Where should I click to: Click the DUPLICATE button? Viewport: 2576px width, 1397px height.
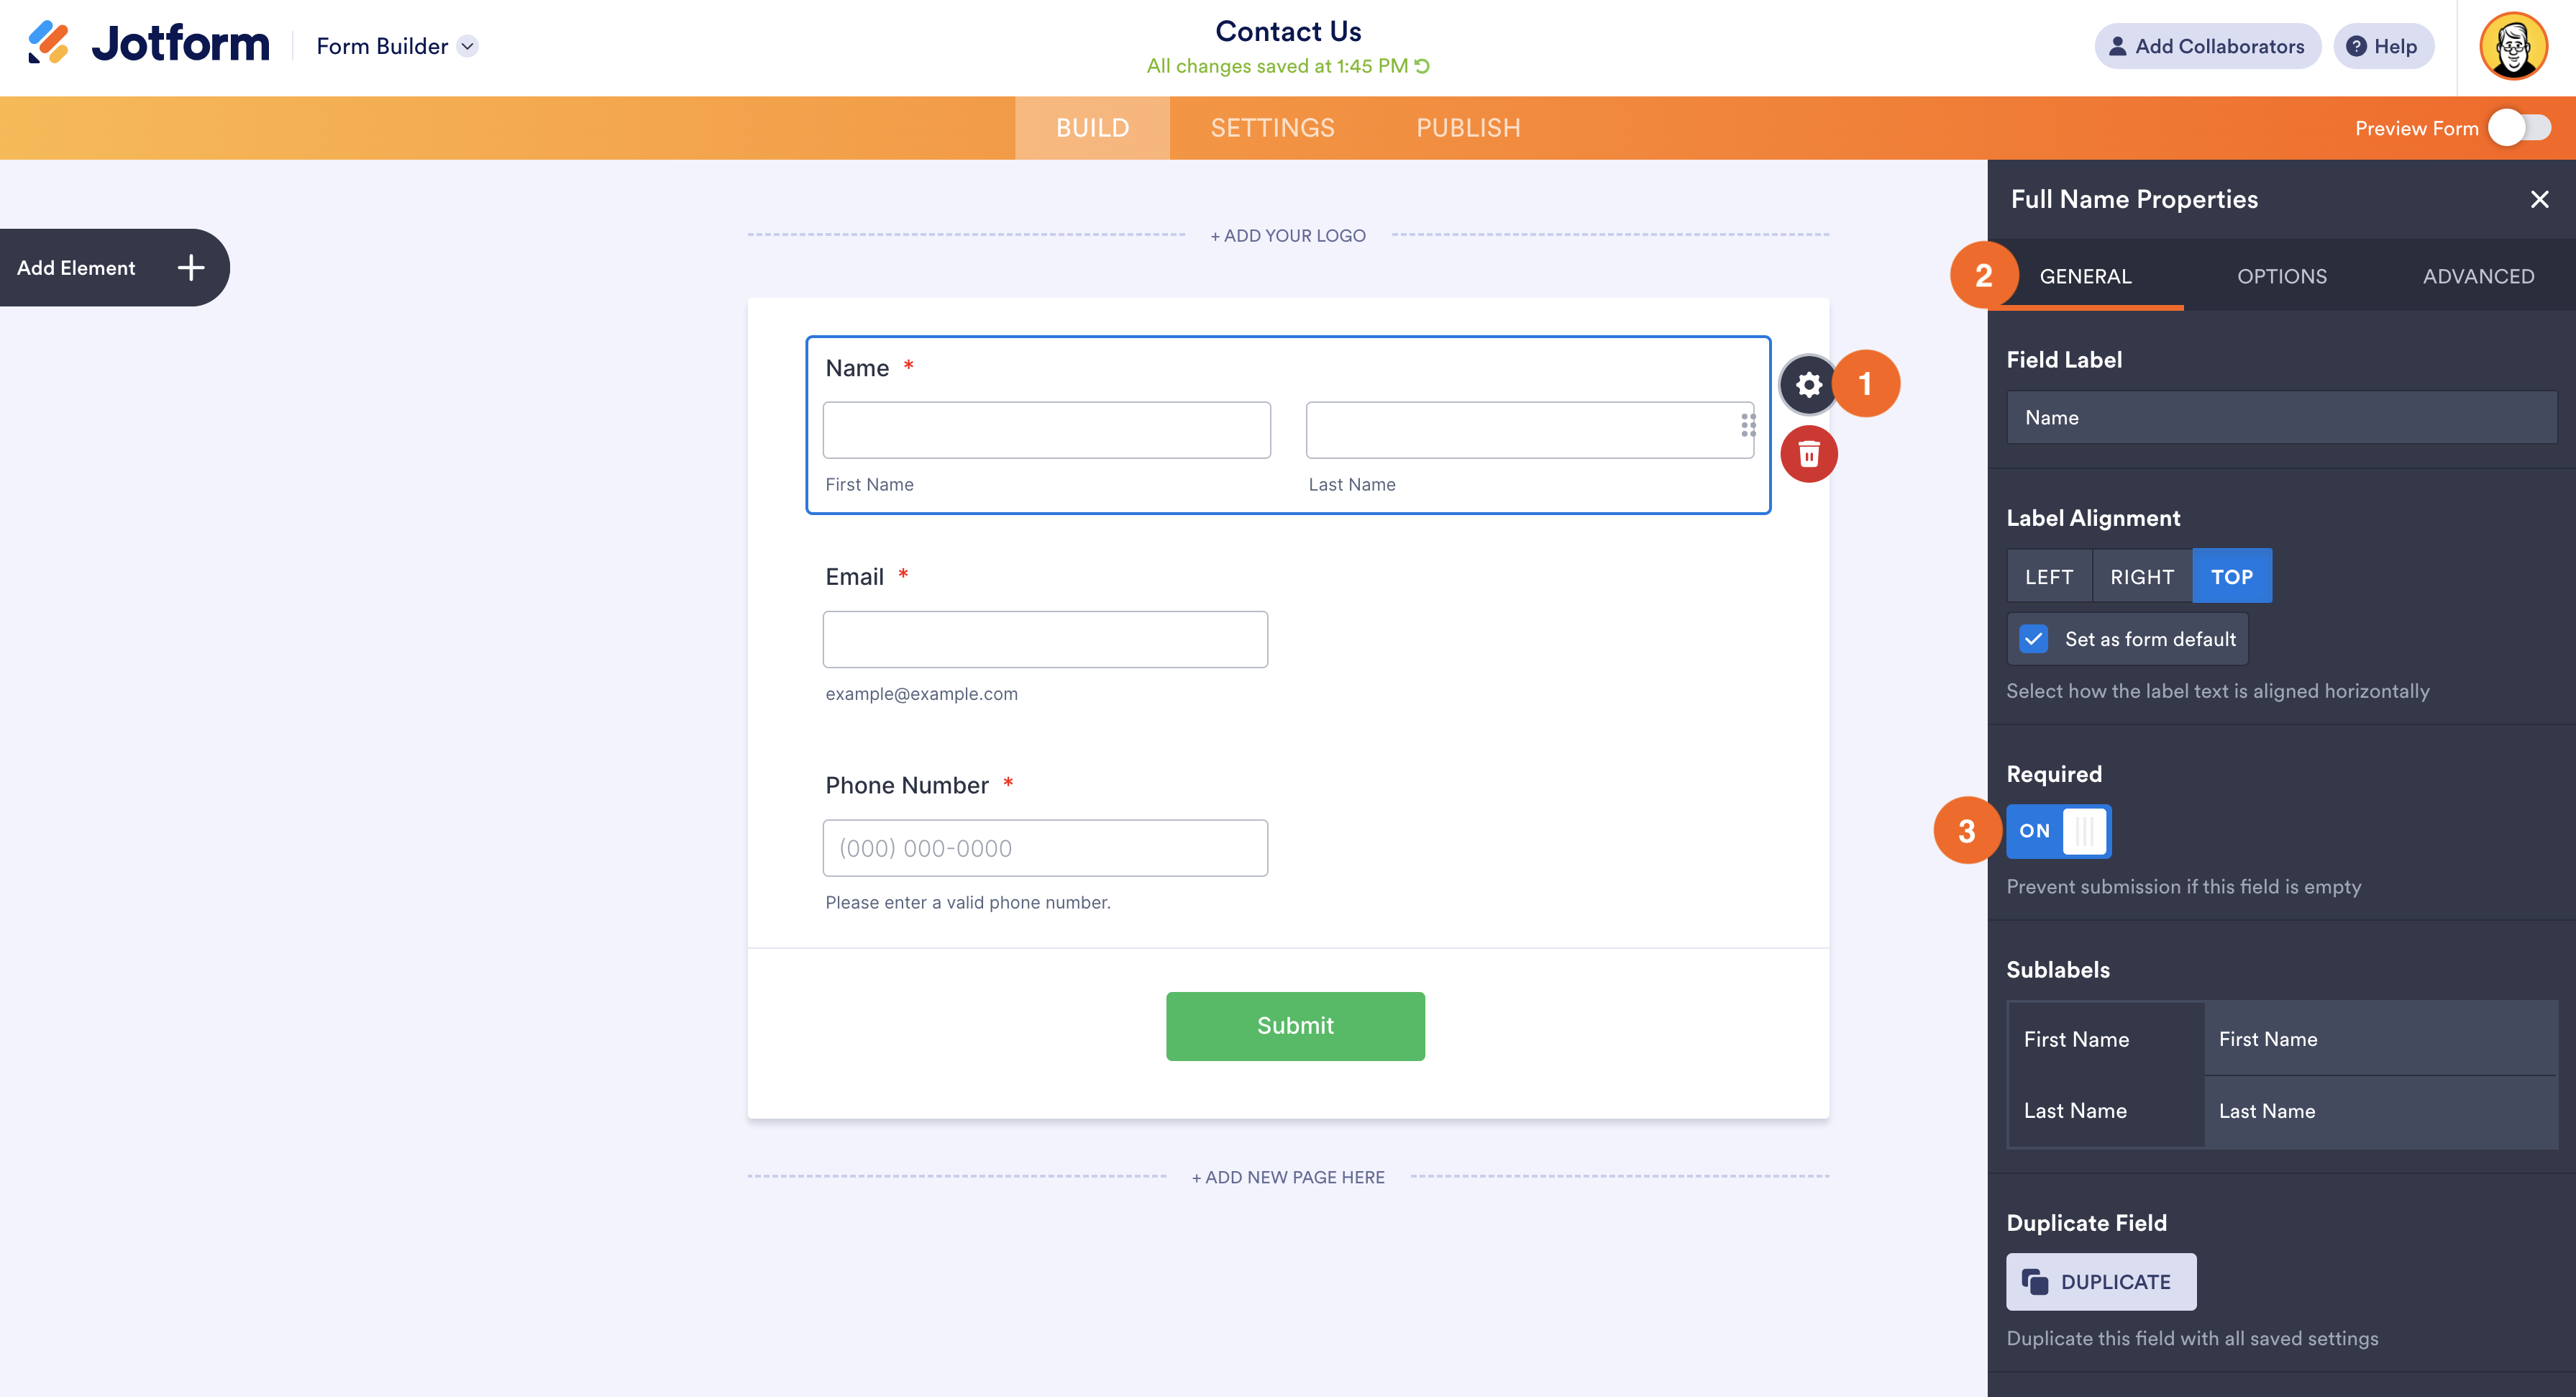(2100, 1282)
